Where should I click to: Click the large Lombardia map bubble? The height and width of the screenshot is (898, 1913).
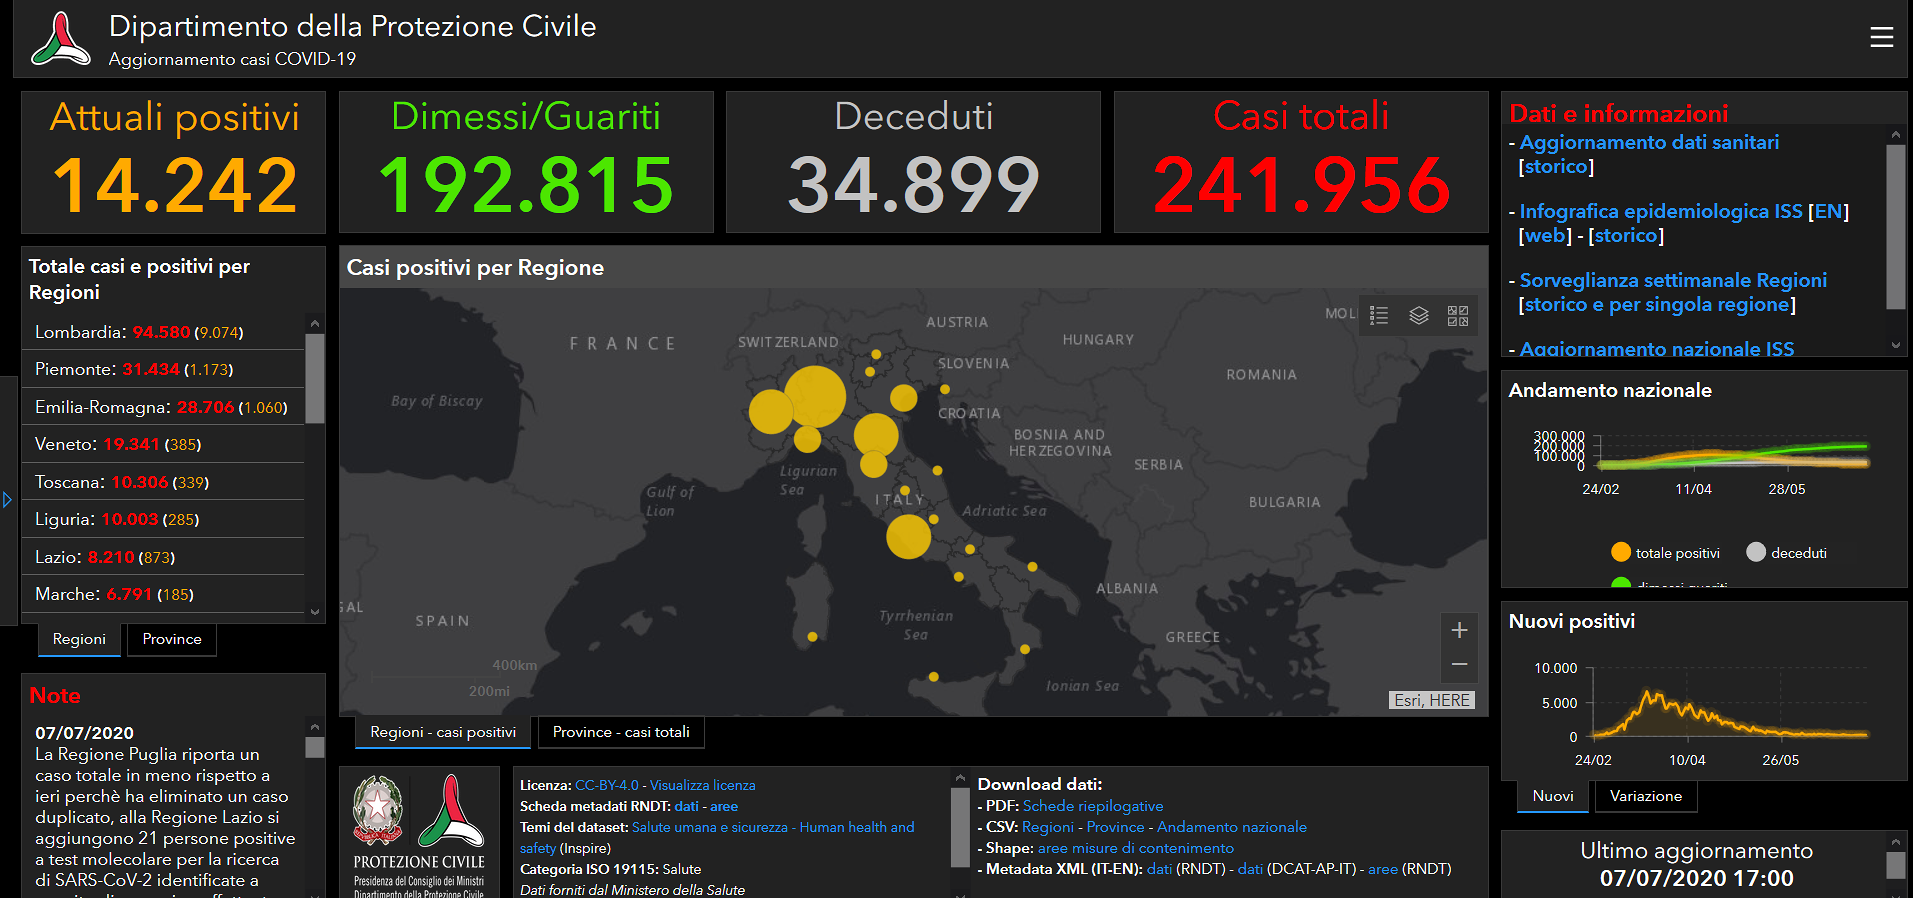[x=815, y=396]
